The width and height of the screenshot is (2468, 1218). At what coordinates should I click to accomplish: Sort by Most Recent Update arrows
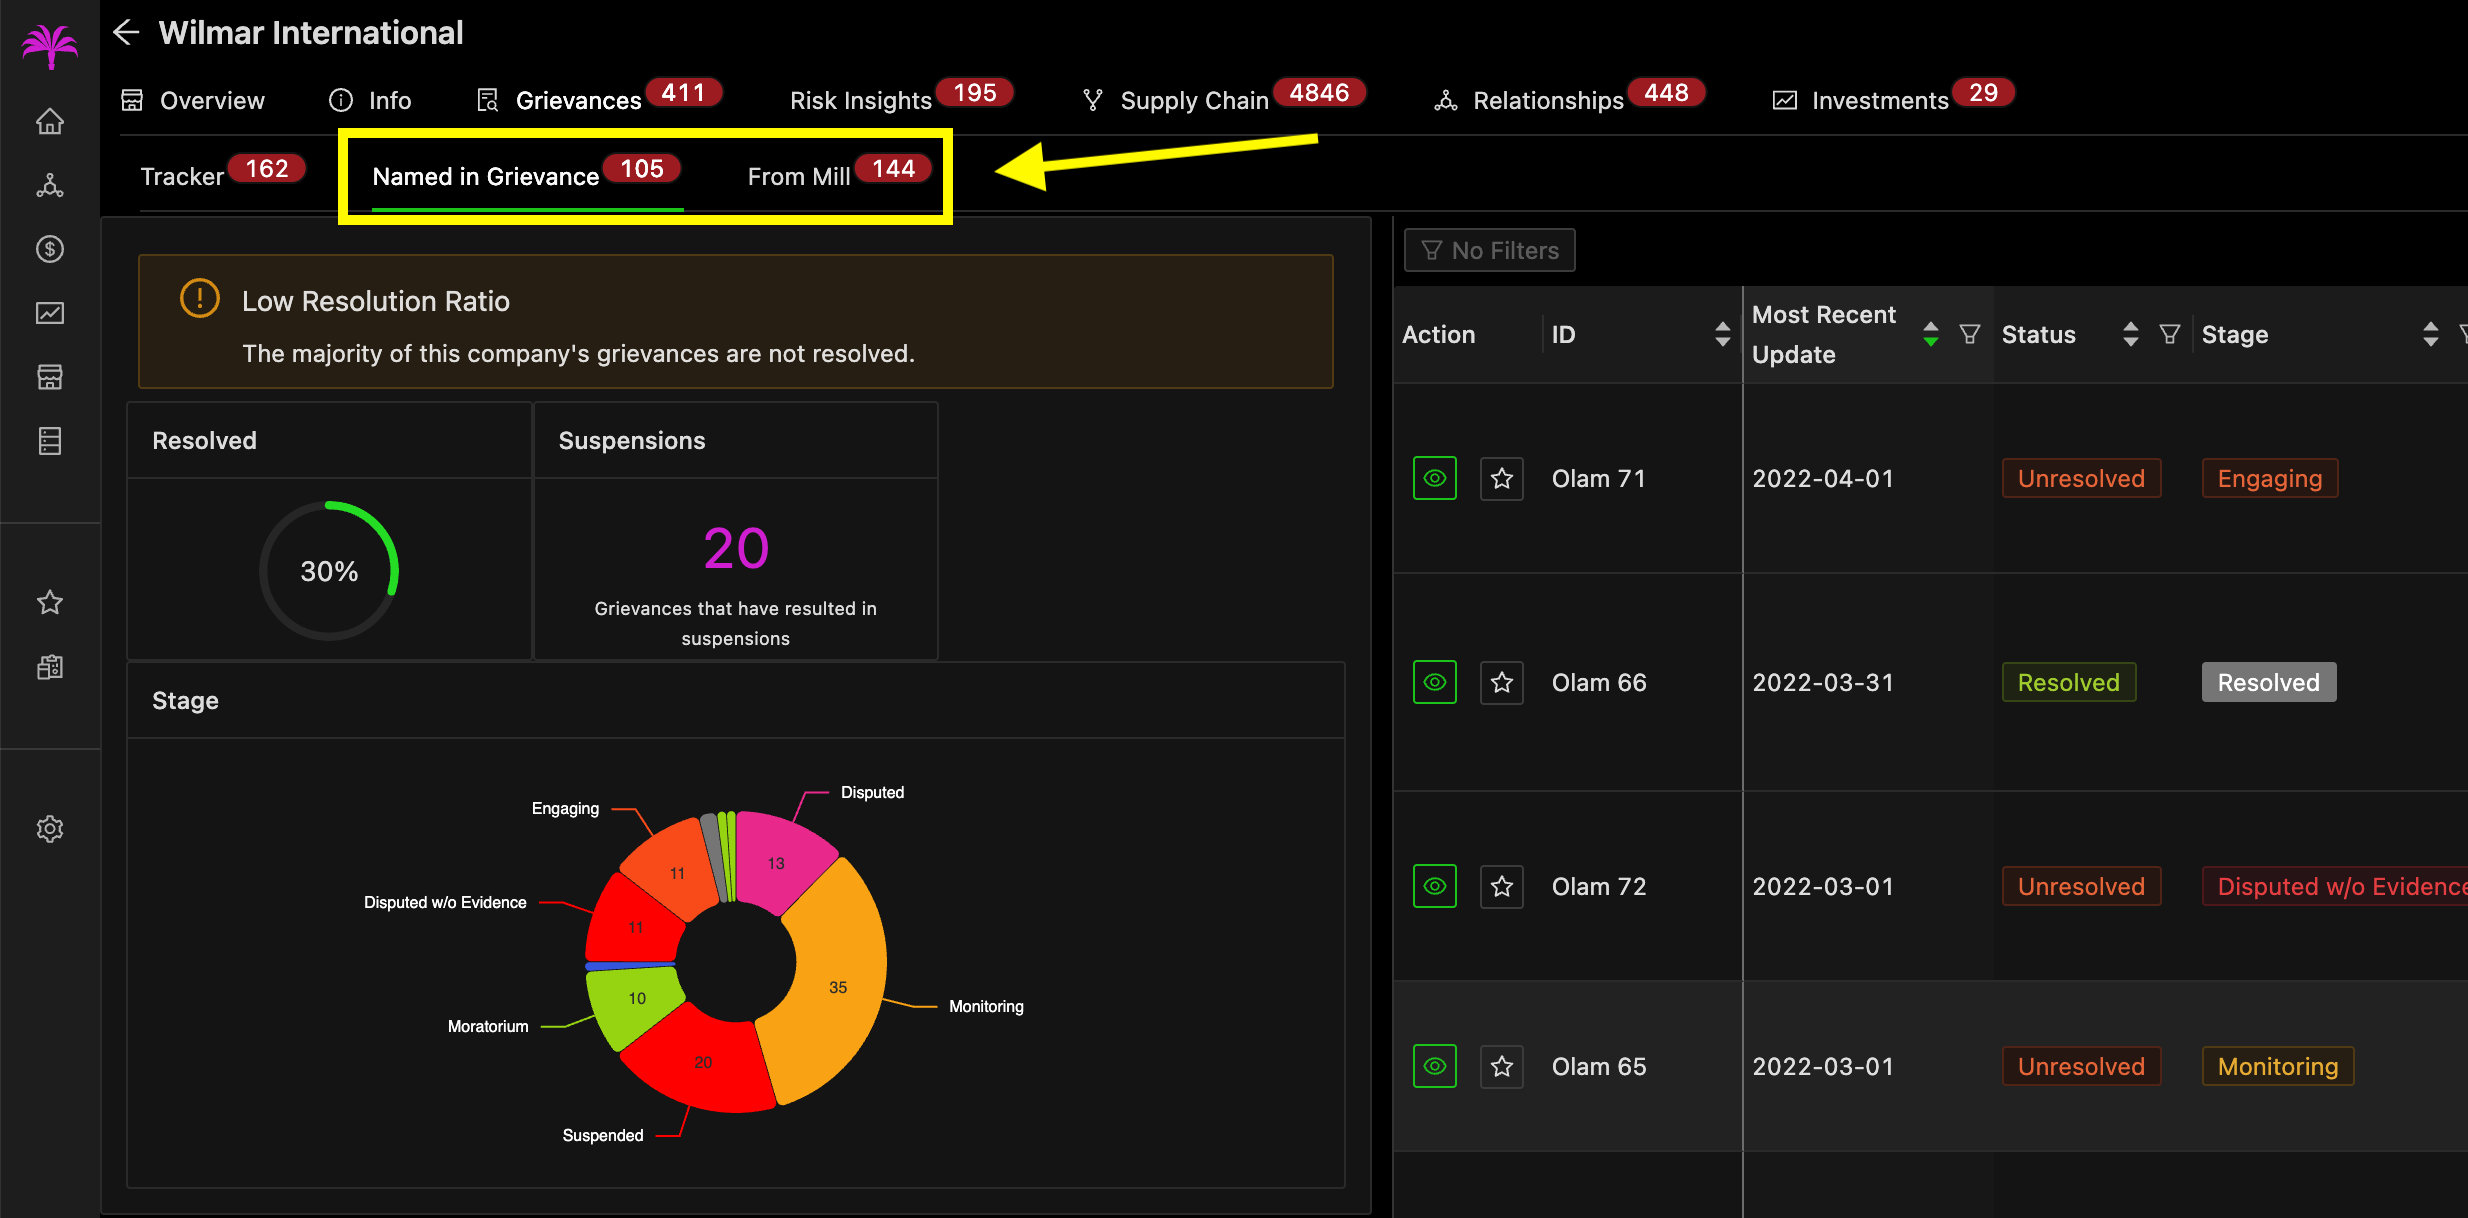point(1931,334)
